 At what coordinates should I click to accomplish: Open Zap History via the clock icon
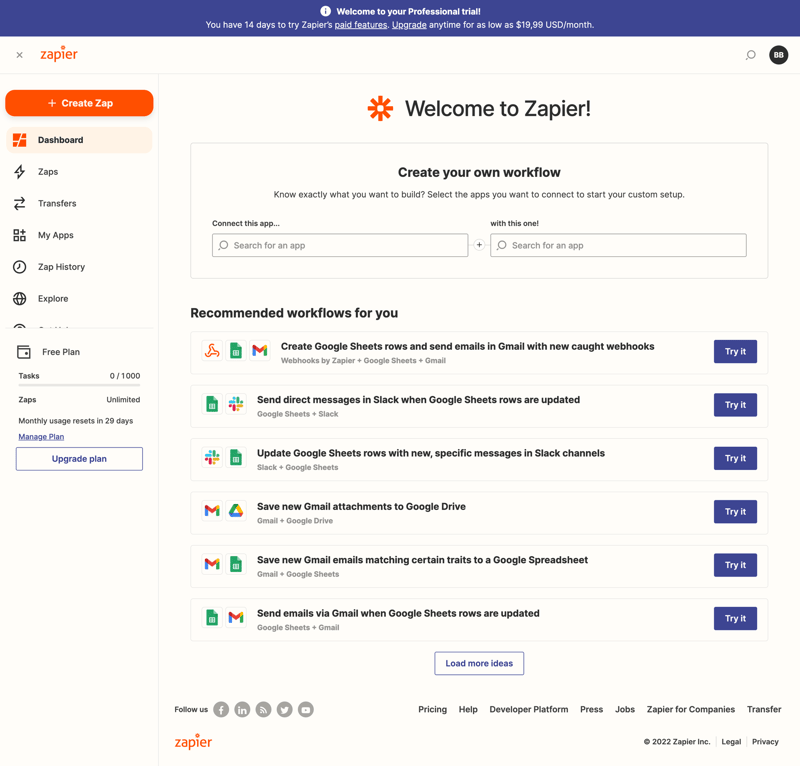click(20, 266)
